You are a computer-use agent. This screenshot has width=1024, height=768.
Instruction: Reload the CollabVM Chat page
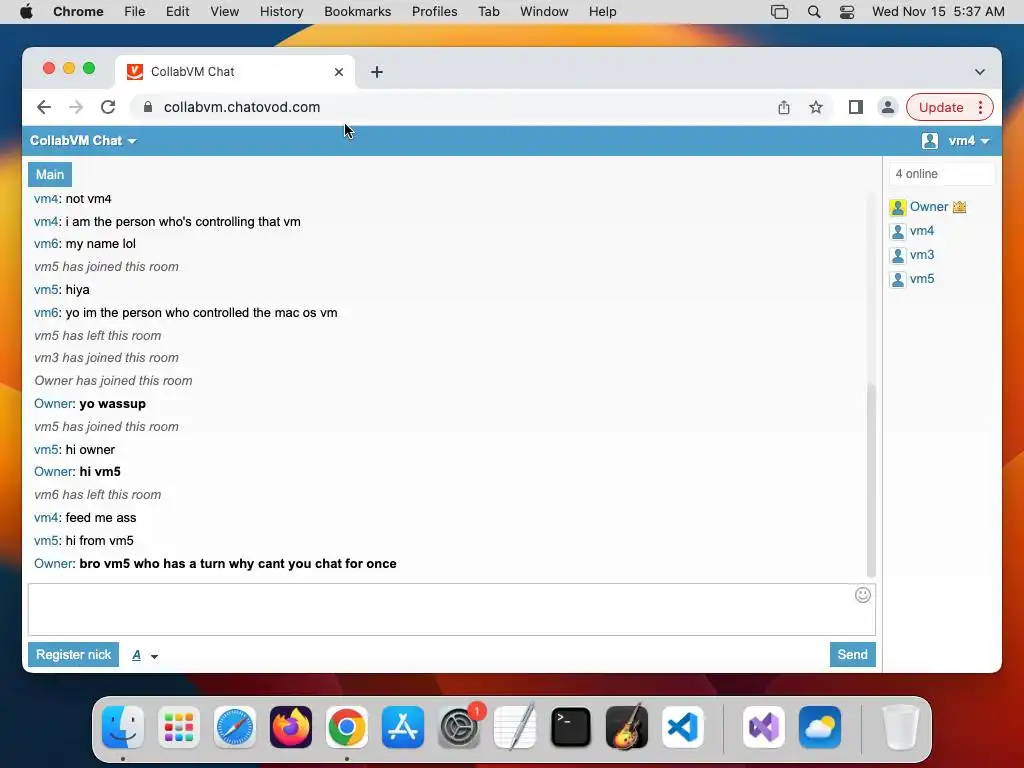coord(108,107)
